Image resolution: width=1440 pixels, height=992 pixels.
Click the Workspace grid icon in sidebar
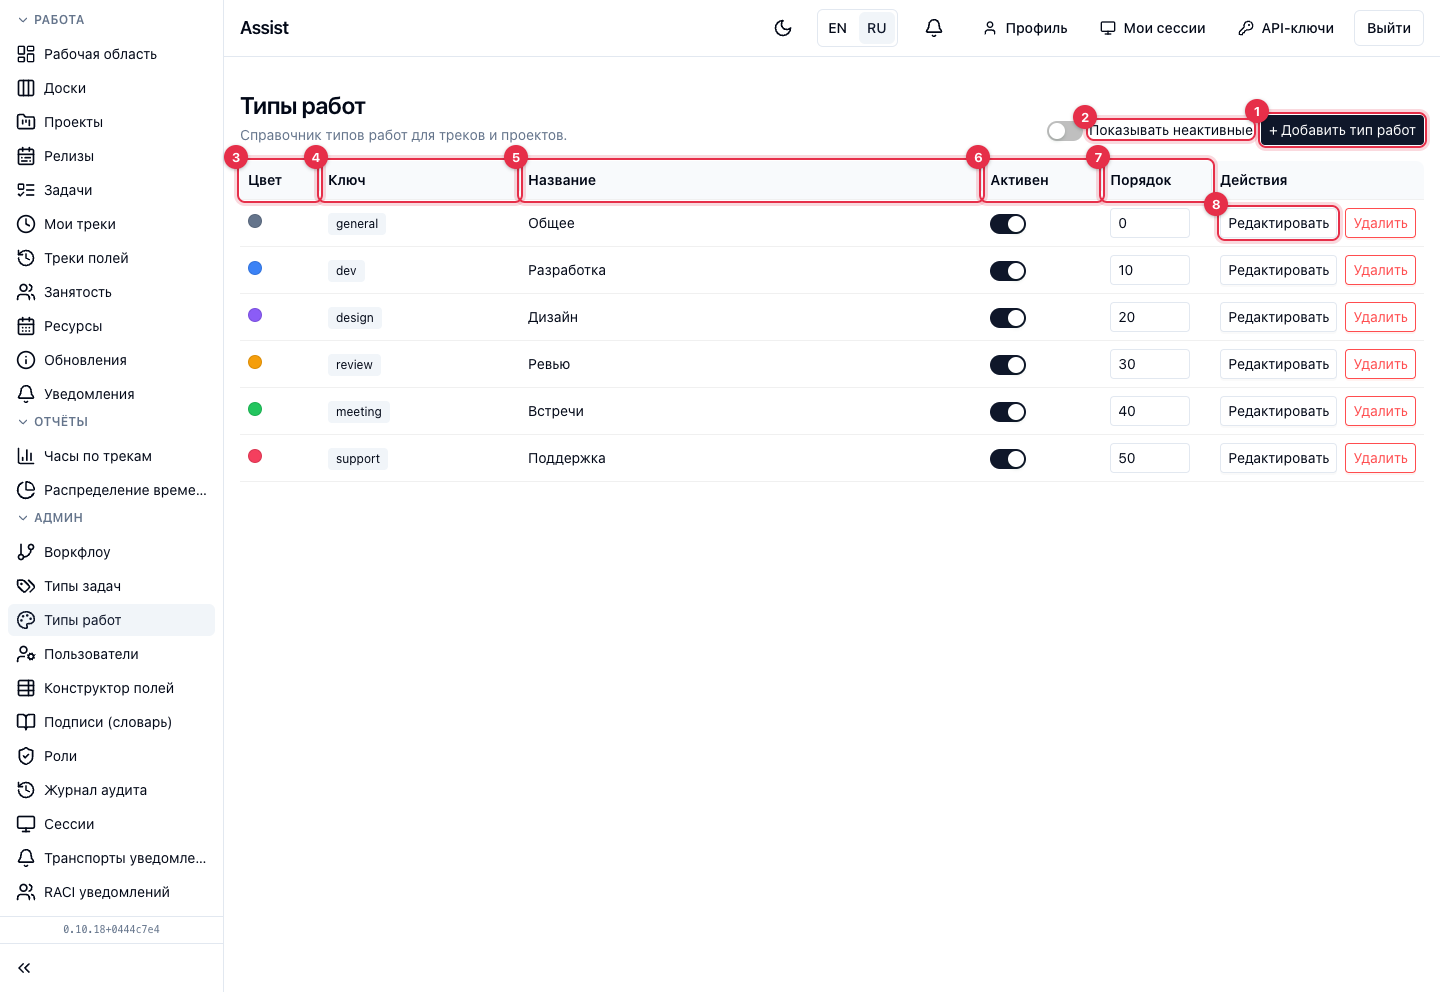coord(26,54)
